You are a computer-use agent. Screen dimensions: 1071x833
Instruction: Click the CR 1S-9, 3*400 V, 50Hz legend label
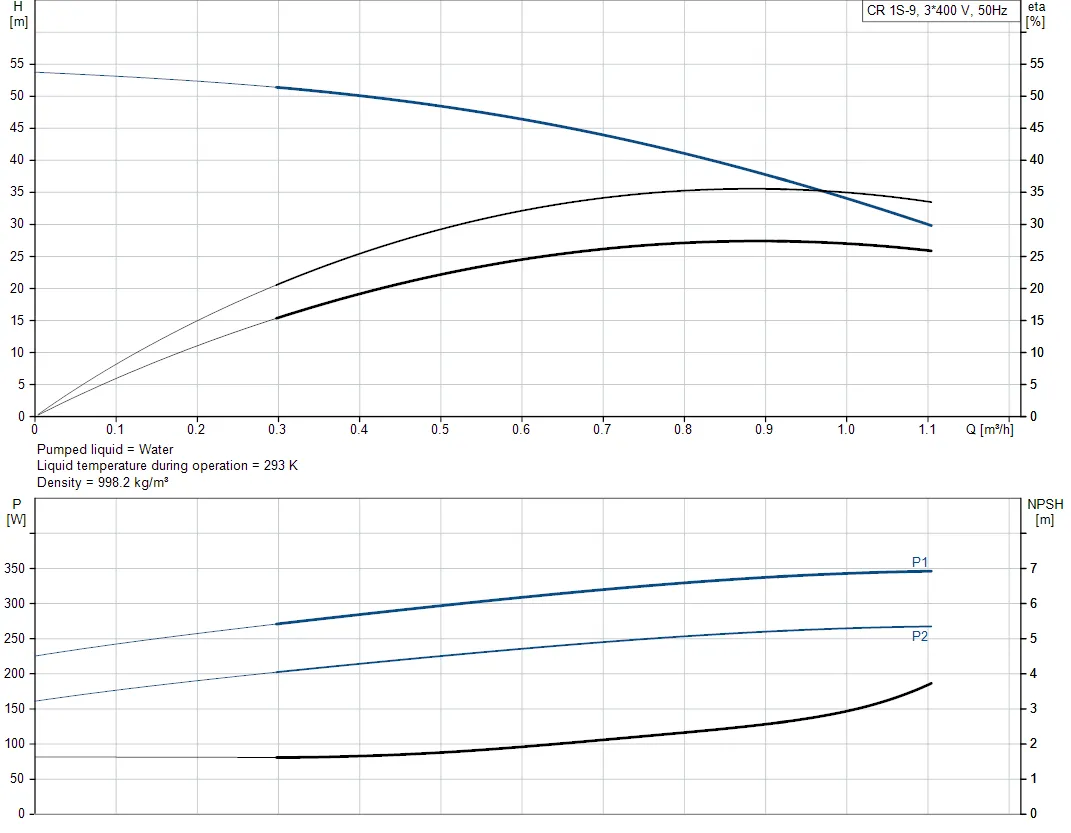[x=936, y=10]
